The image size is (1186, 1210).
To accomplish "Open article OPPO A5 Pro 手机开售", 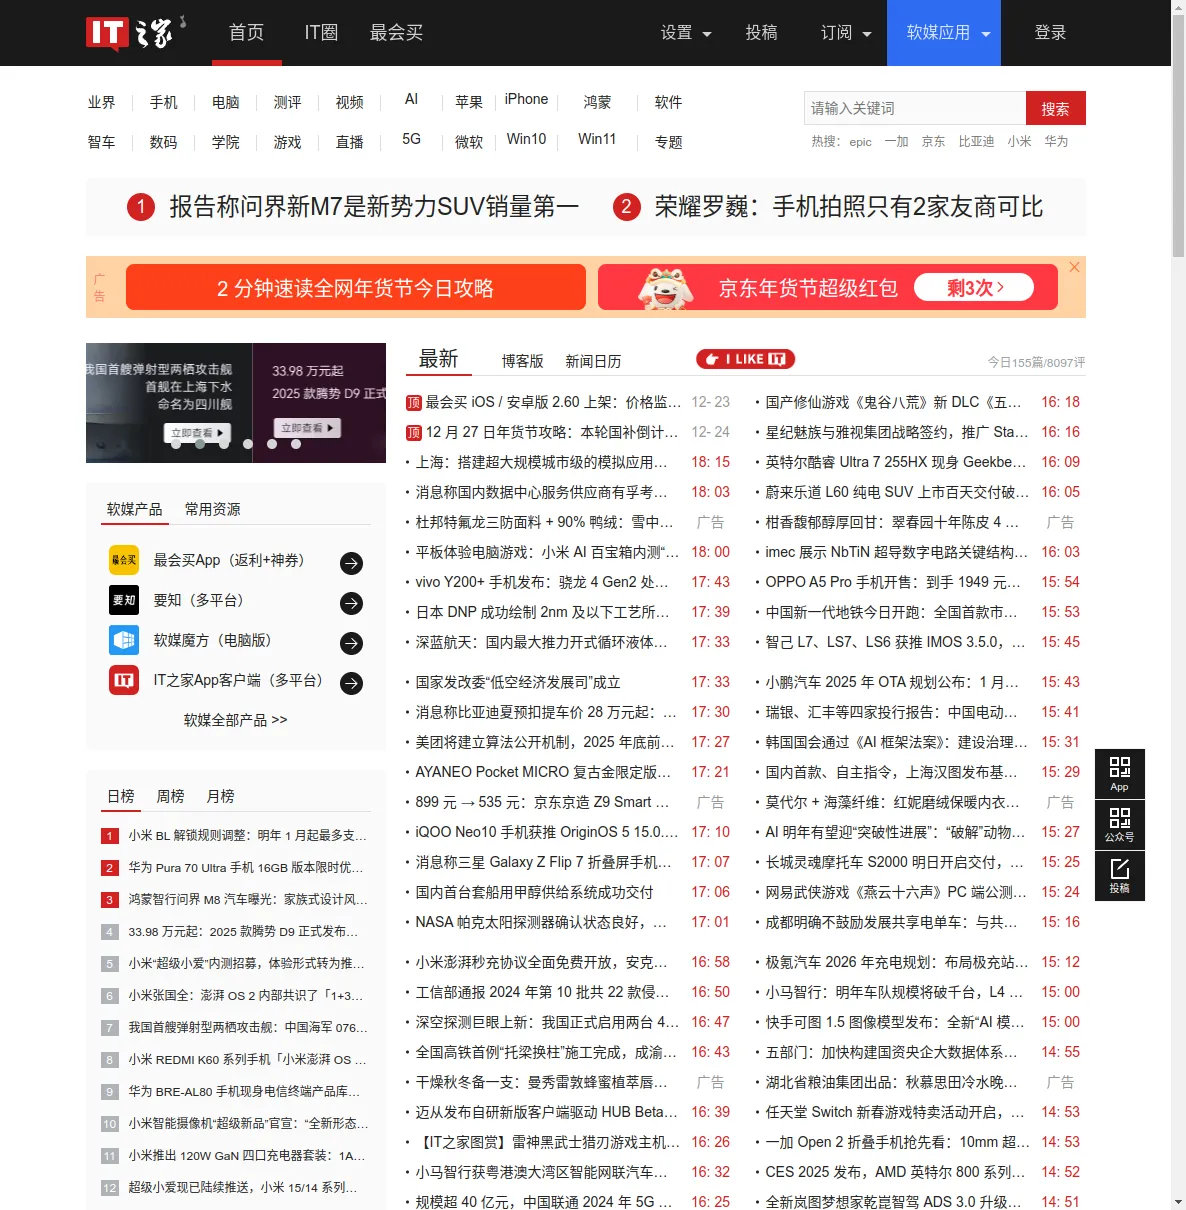I will point(893,582).
